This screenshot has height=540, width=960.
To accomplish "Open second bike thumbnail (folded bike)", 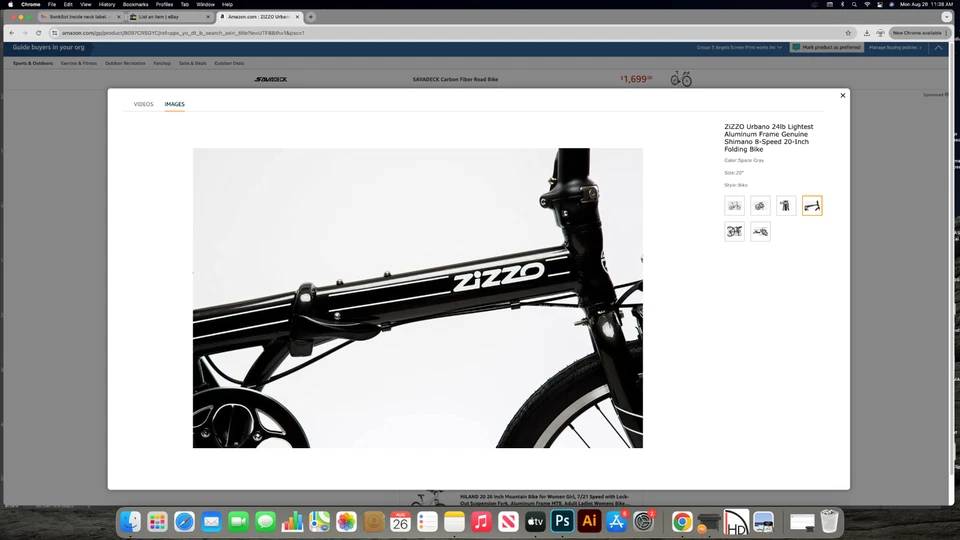I will pyautogui.click(x=760, y=206).
